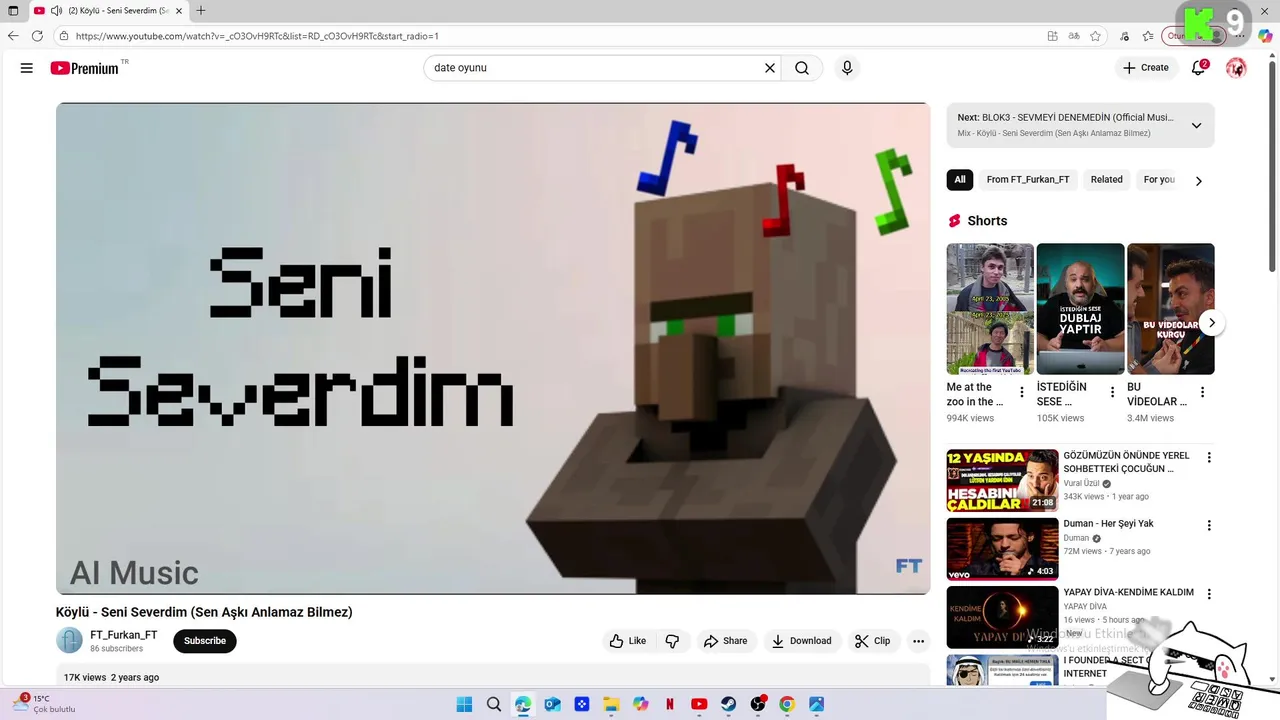Image resolution: width=1280 pixels, height=720 pixels.
Task: Open File Explorer from the taskbar
Action: coord(611,704)
